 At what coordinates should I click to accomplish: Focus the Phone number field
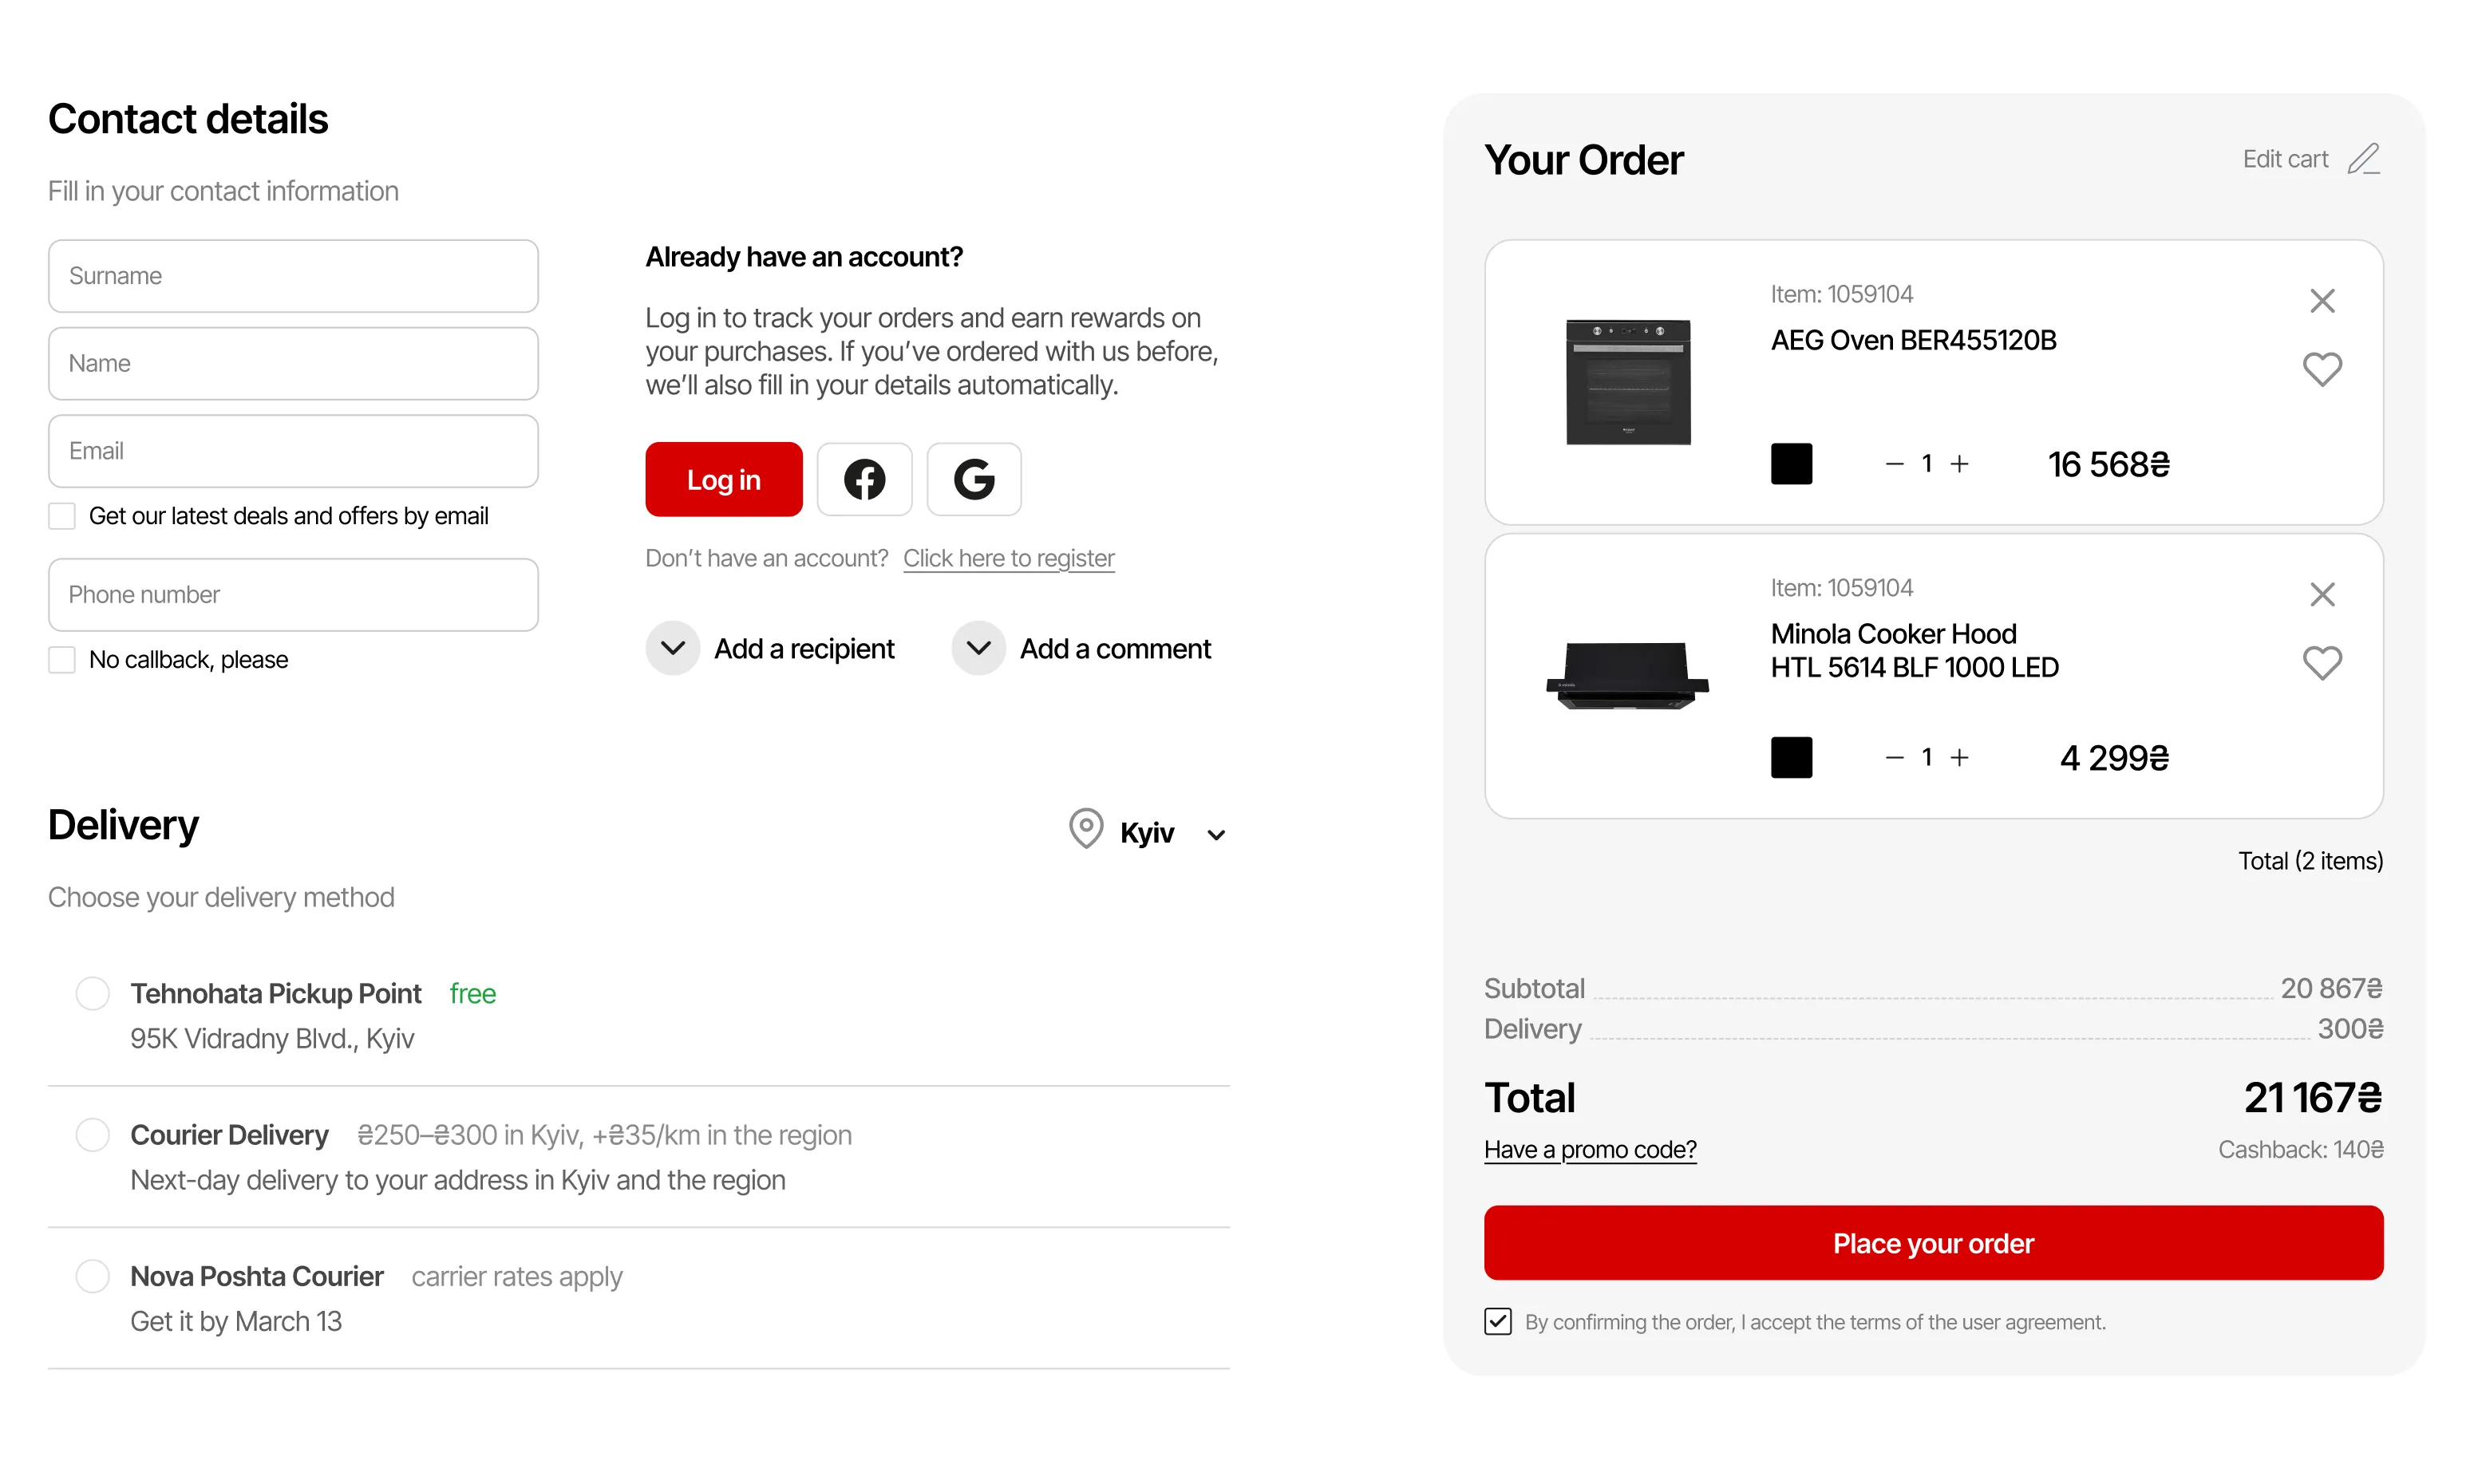pos(293,595)
